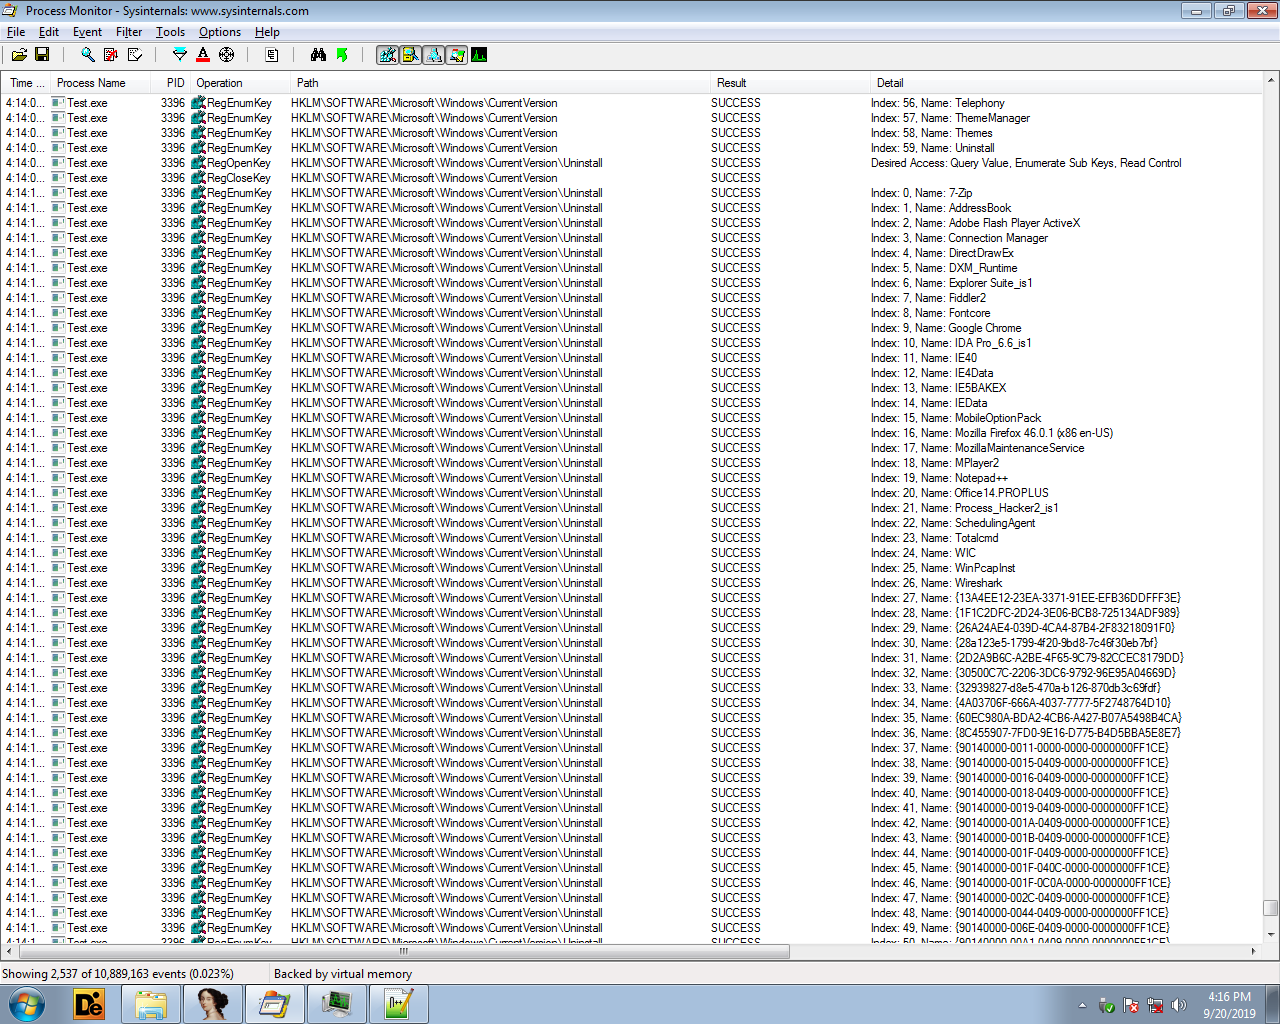This screenshot has height=1024, width=1280.
Task: Select the row with Name: Wireshark
Action: coord(632,583)
